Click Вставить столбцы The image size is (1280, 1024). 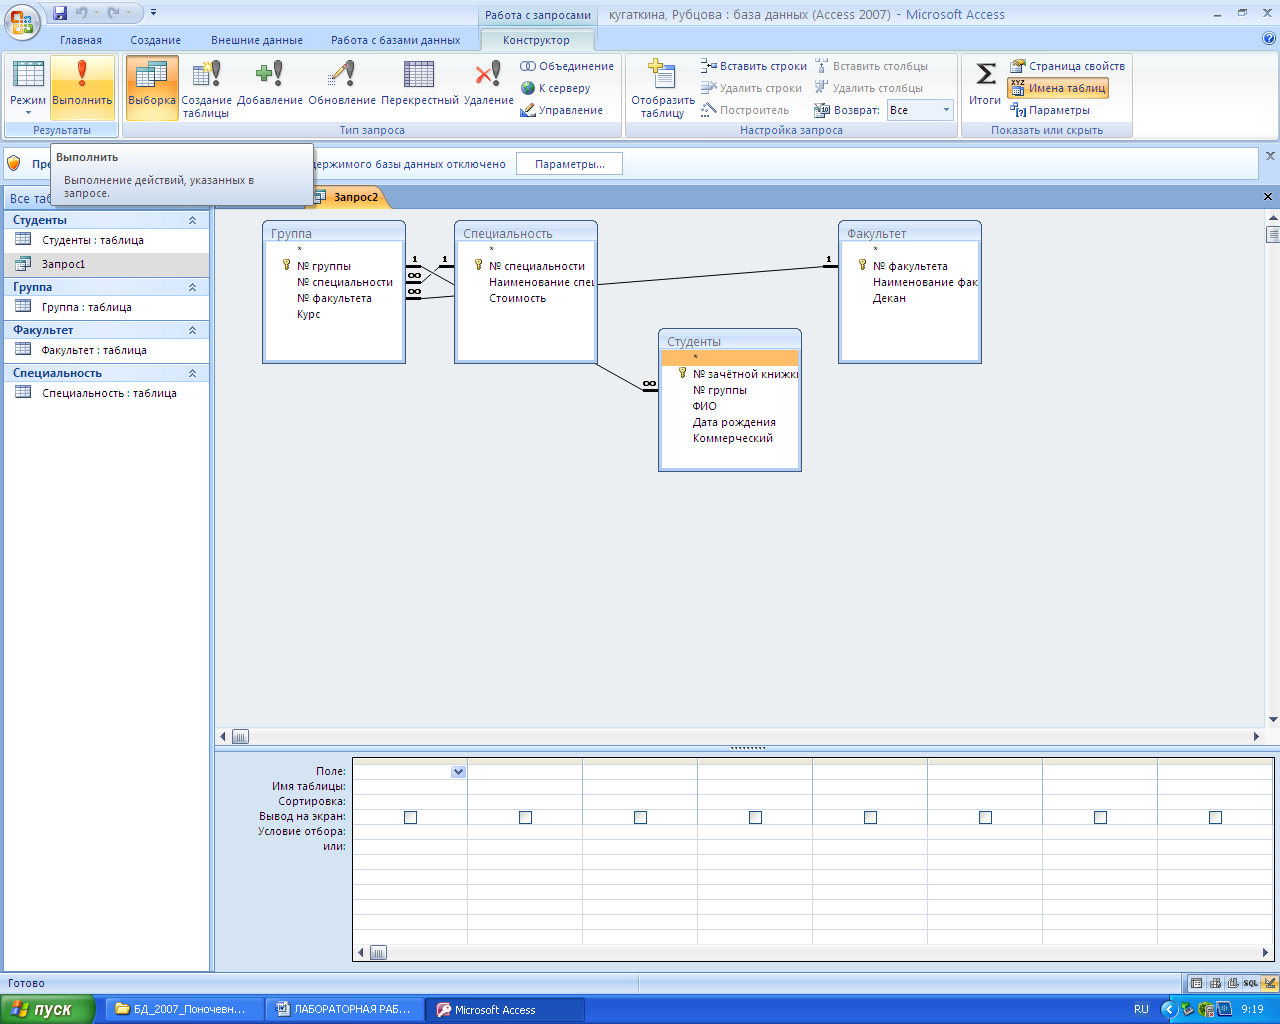[871, 66]
